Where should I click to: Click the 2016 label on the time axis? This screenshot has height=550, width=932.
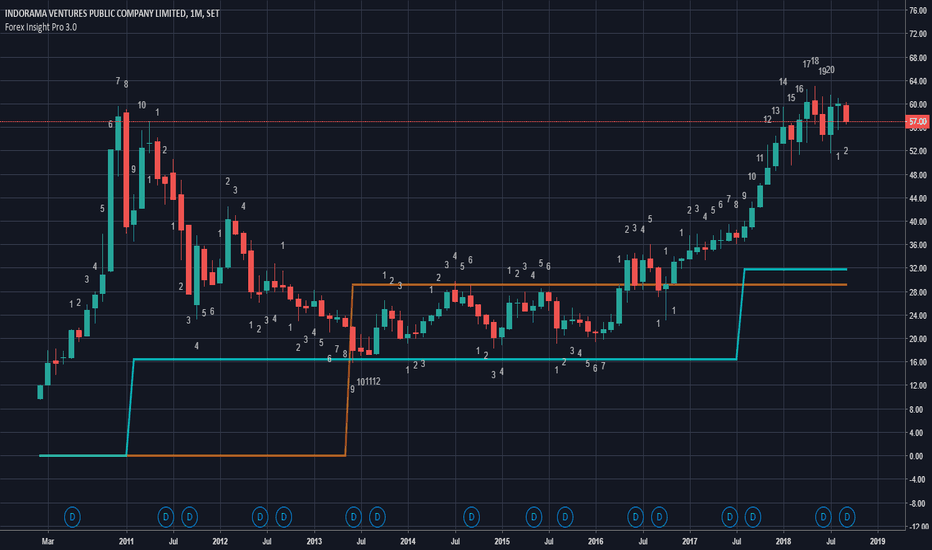tap(596, 541)
